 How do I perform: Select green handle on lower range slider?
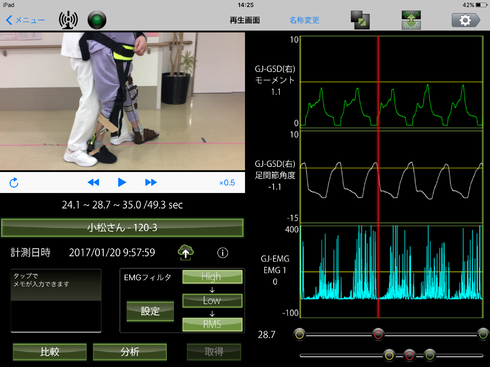point(430,355)
